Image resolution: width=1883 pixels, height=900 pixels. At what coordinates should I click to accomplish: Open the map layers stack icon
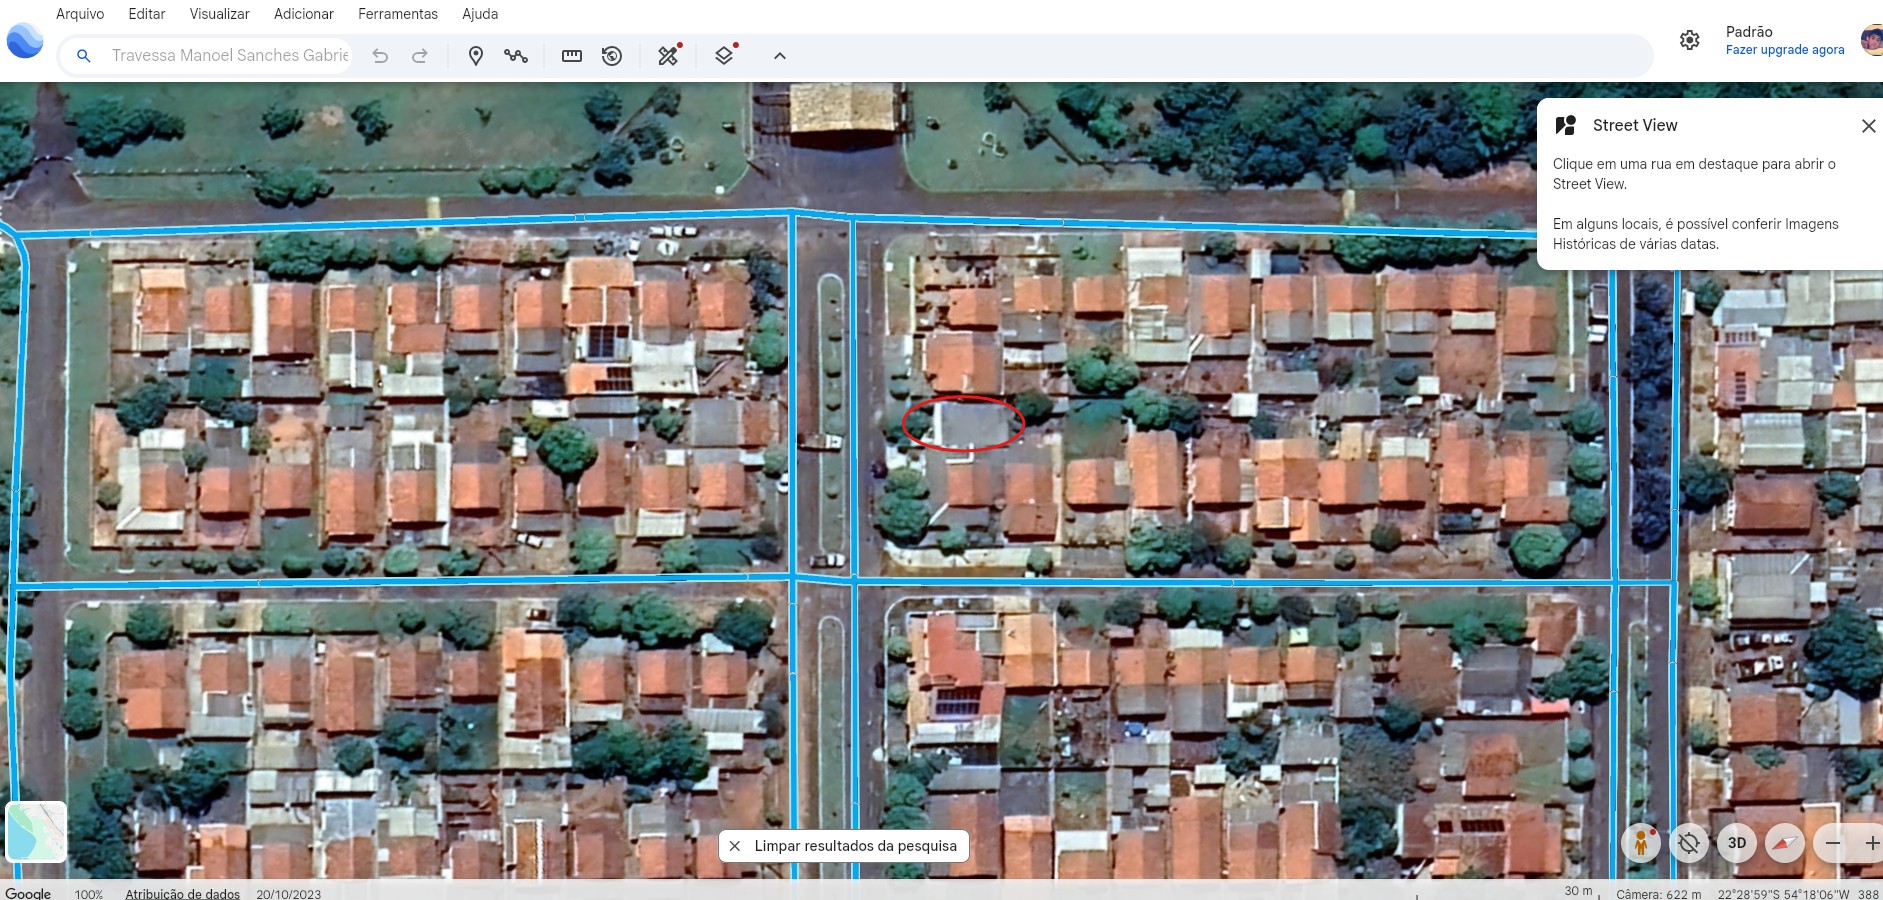725,56
